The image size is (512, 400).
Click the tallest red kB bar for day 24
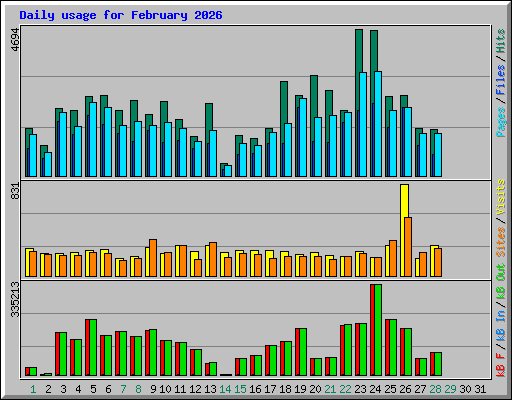click(372, 330)
